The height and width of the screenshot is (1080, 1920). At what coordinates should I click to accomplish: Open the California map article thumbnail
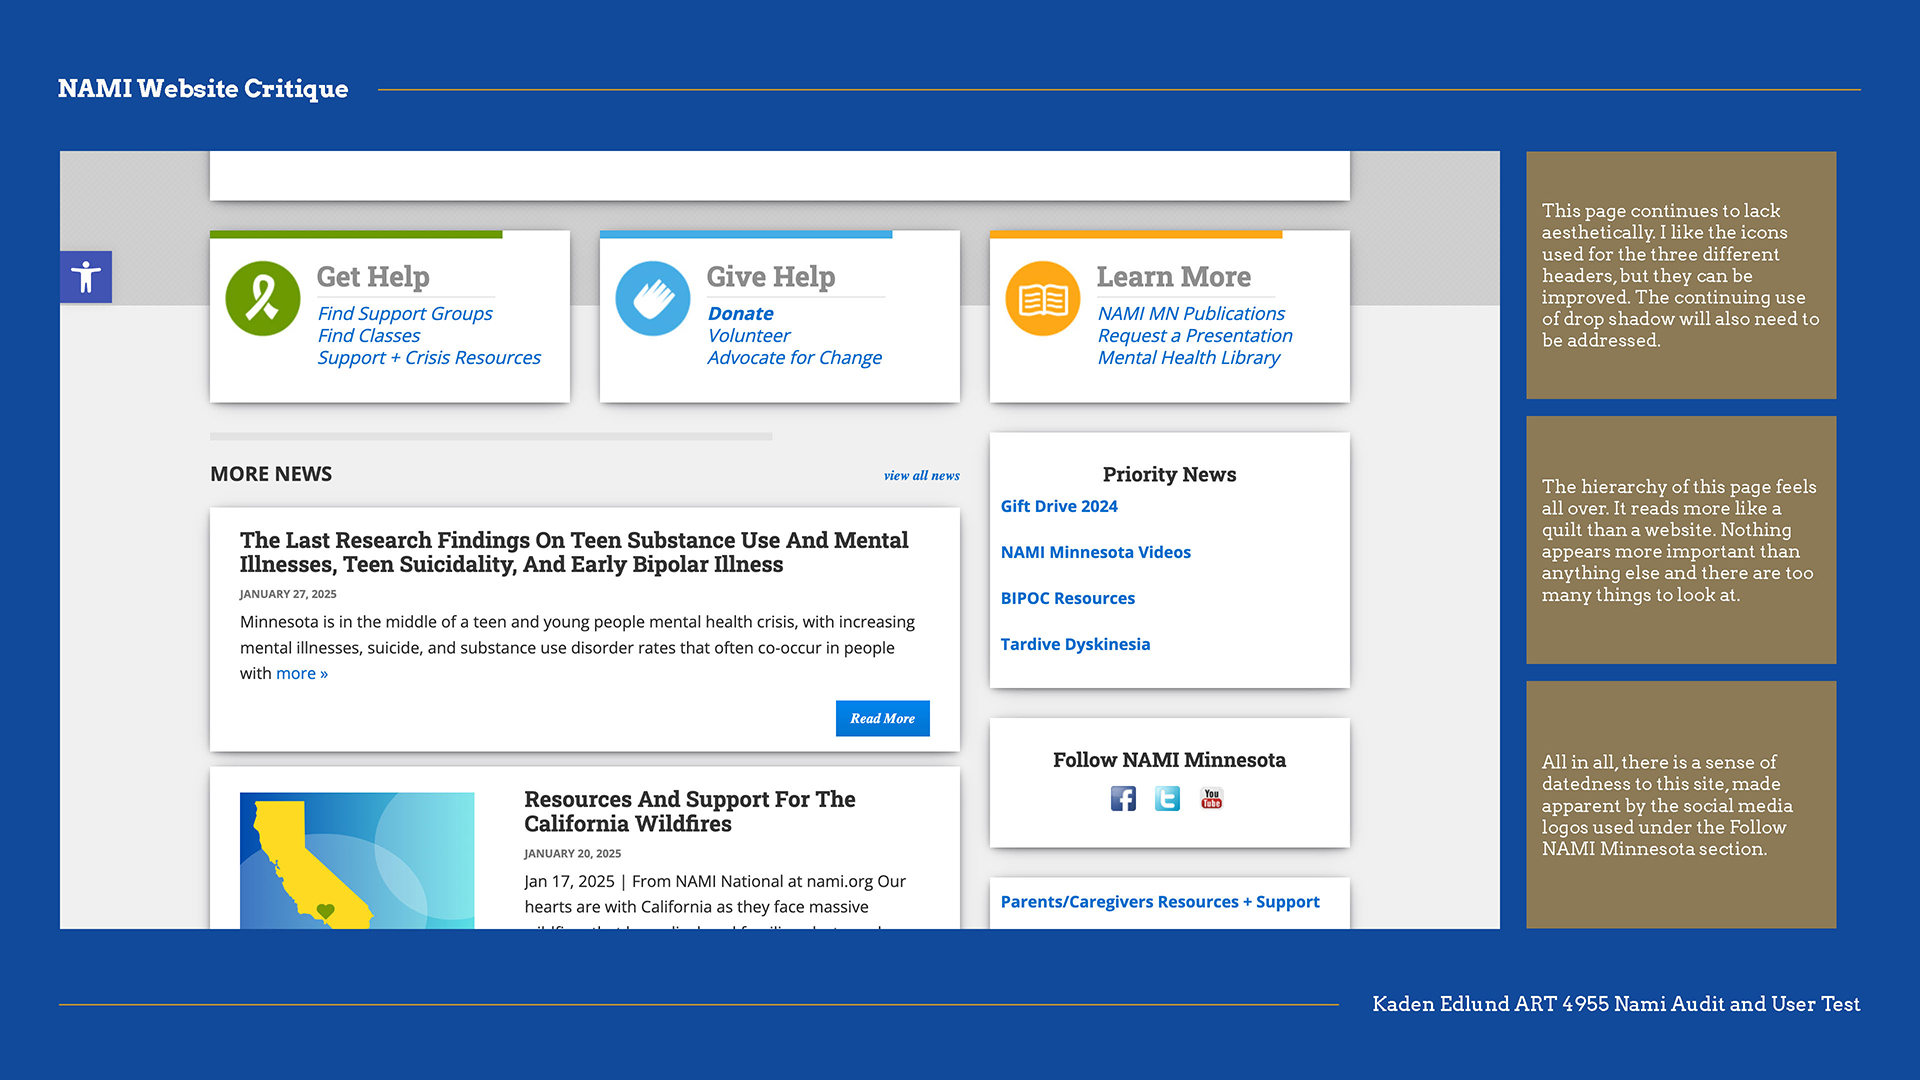[x=357, y=860]
